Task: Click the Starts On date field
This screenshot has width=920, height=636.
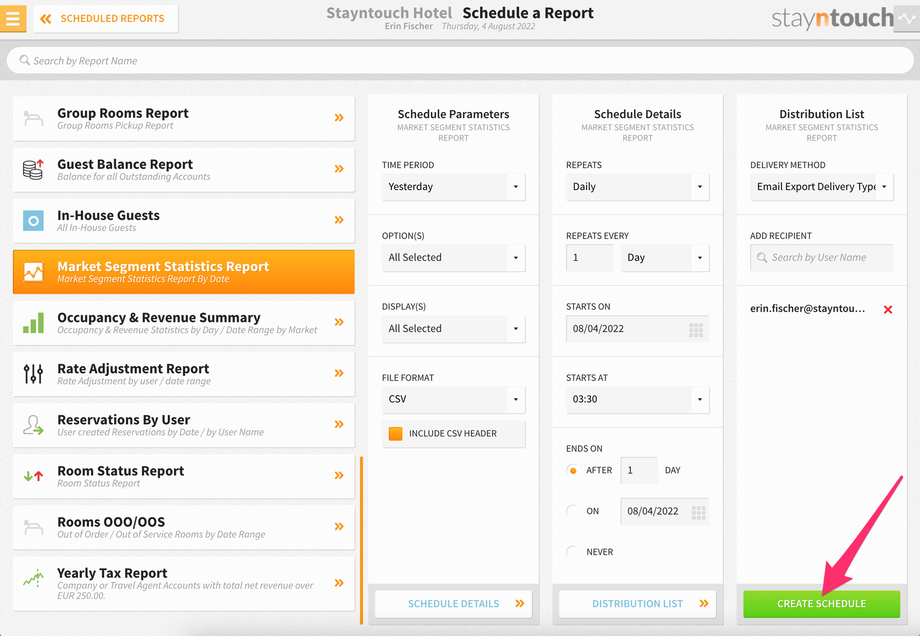Action: (638, 329)
